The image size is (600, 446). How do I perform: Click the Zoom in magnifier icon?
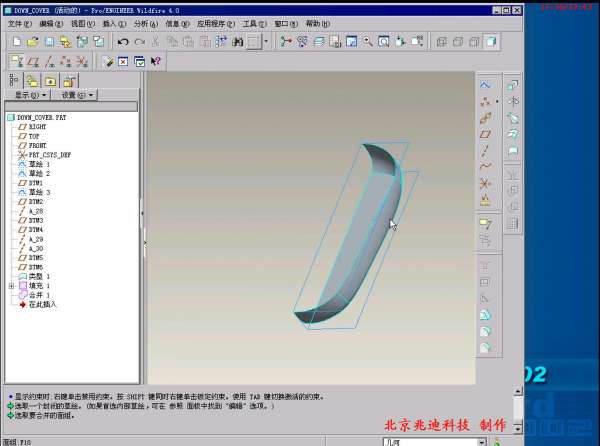[x=369, y=42]
